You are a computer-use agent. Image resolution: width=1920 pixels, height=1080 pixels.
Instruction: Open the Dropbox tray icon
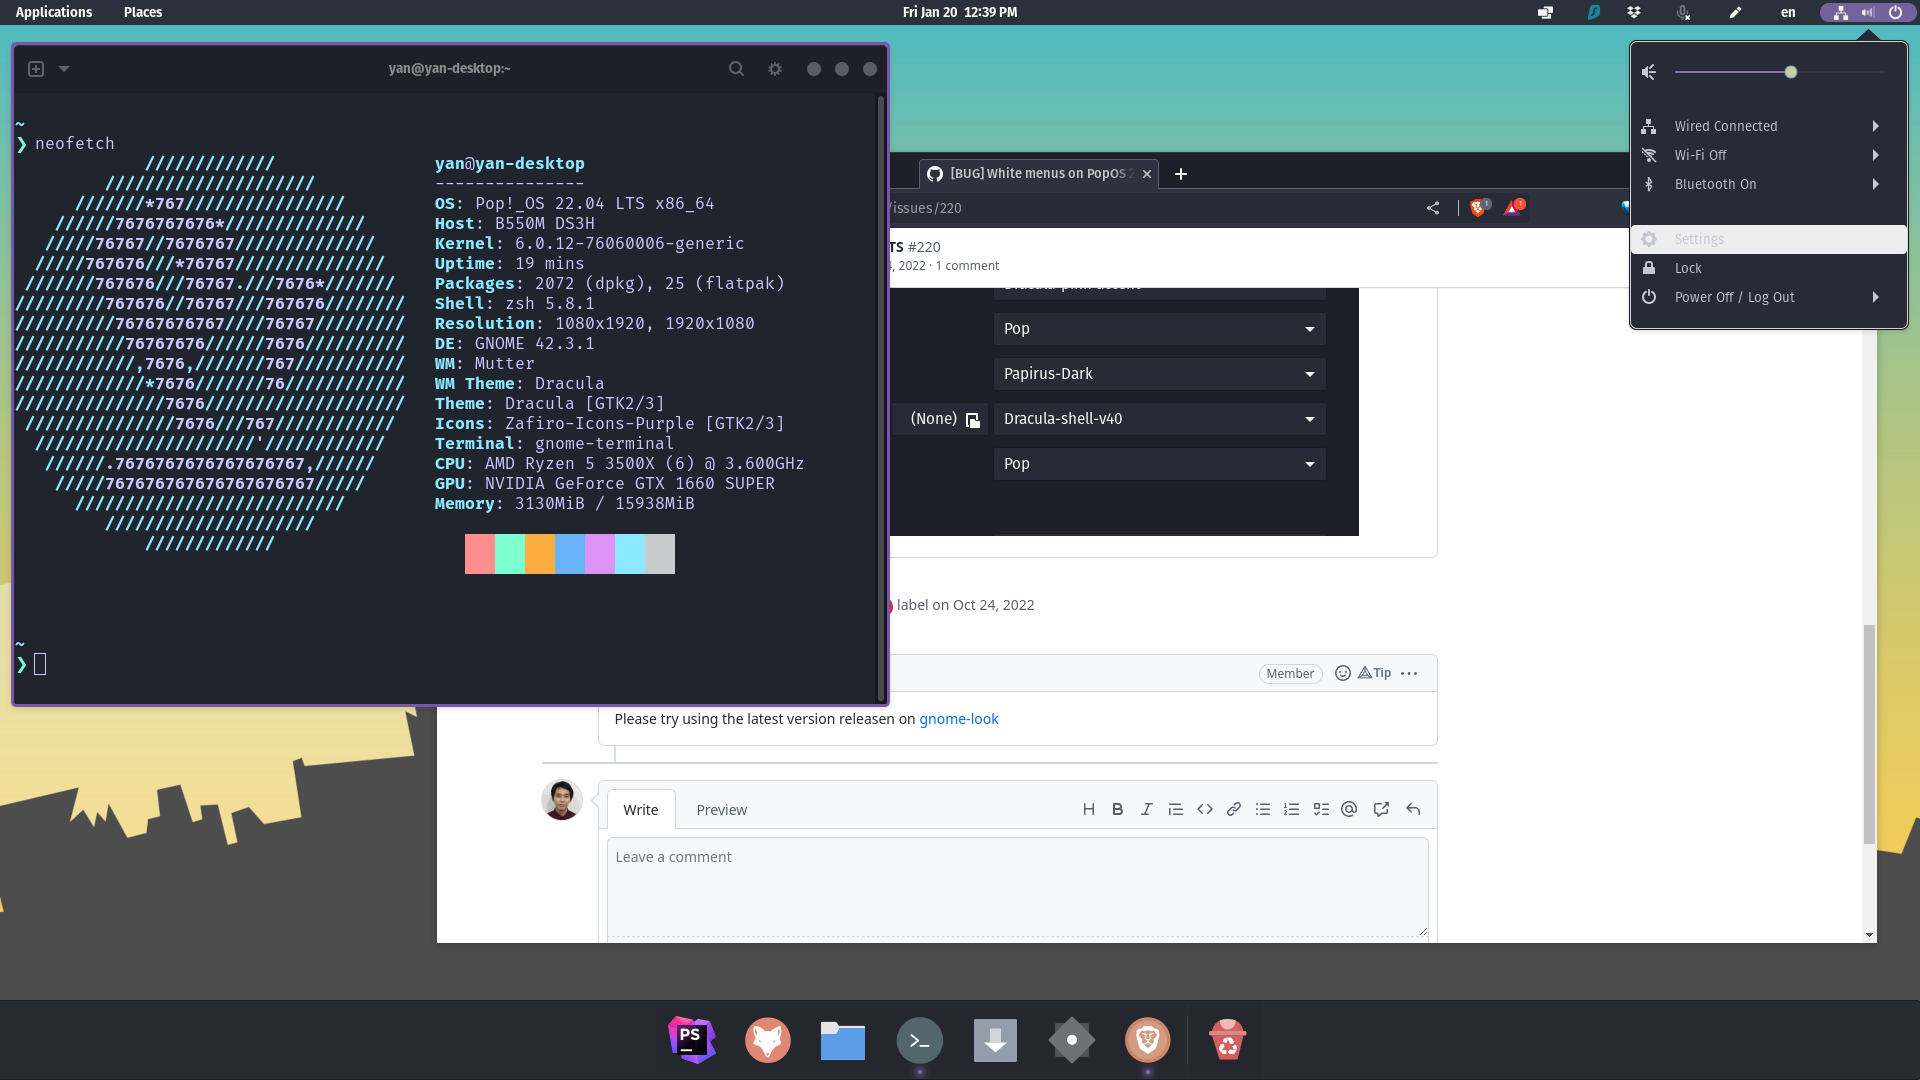1633,12
